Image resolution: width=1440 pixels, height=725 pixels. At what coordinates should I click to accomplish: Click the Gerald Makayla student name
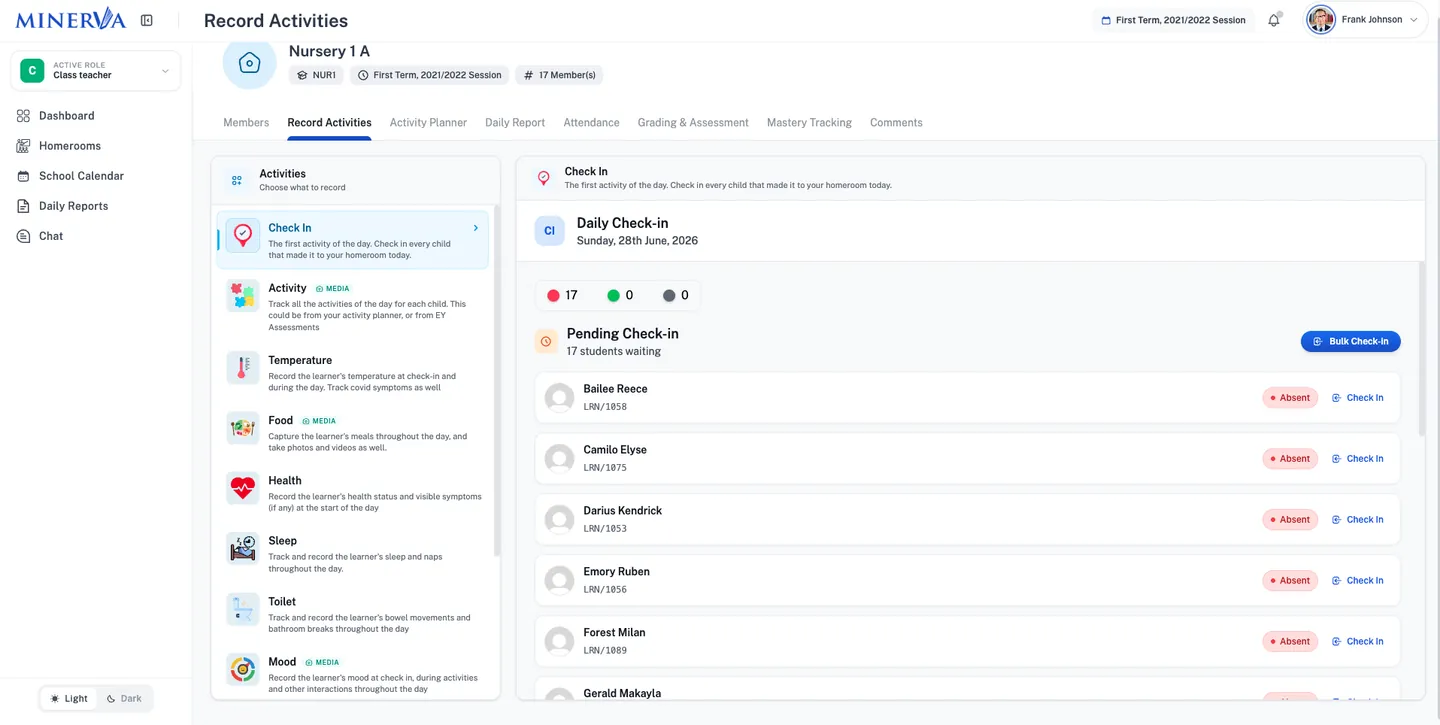coord(622,693)
